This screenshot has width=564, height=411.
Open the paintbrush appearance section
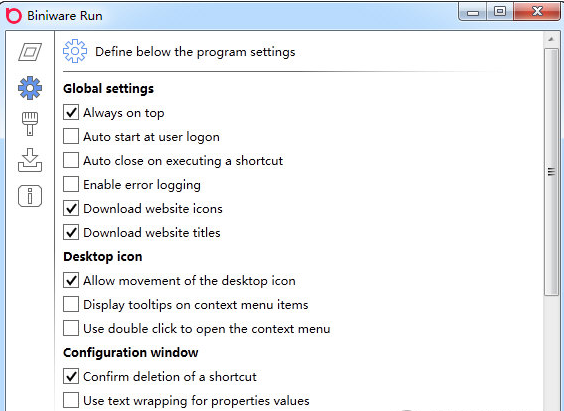click(x=30, y=124)
